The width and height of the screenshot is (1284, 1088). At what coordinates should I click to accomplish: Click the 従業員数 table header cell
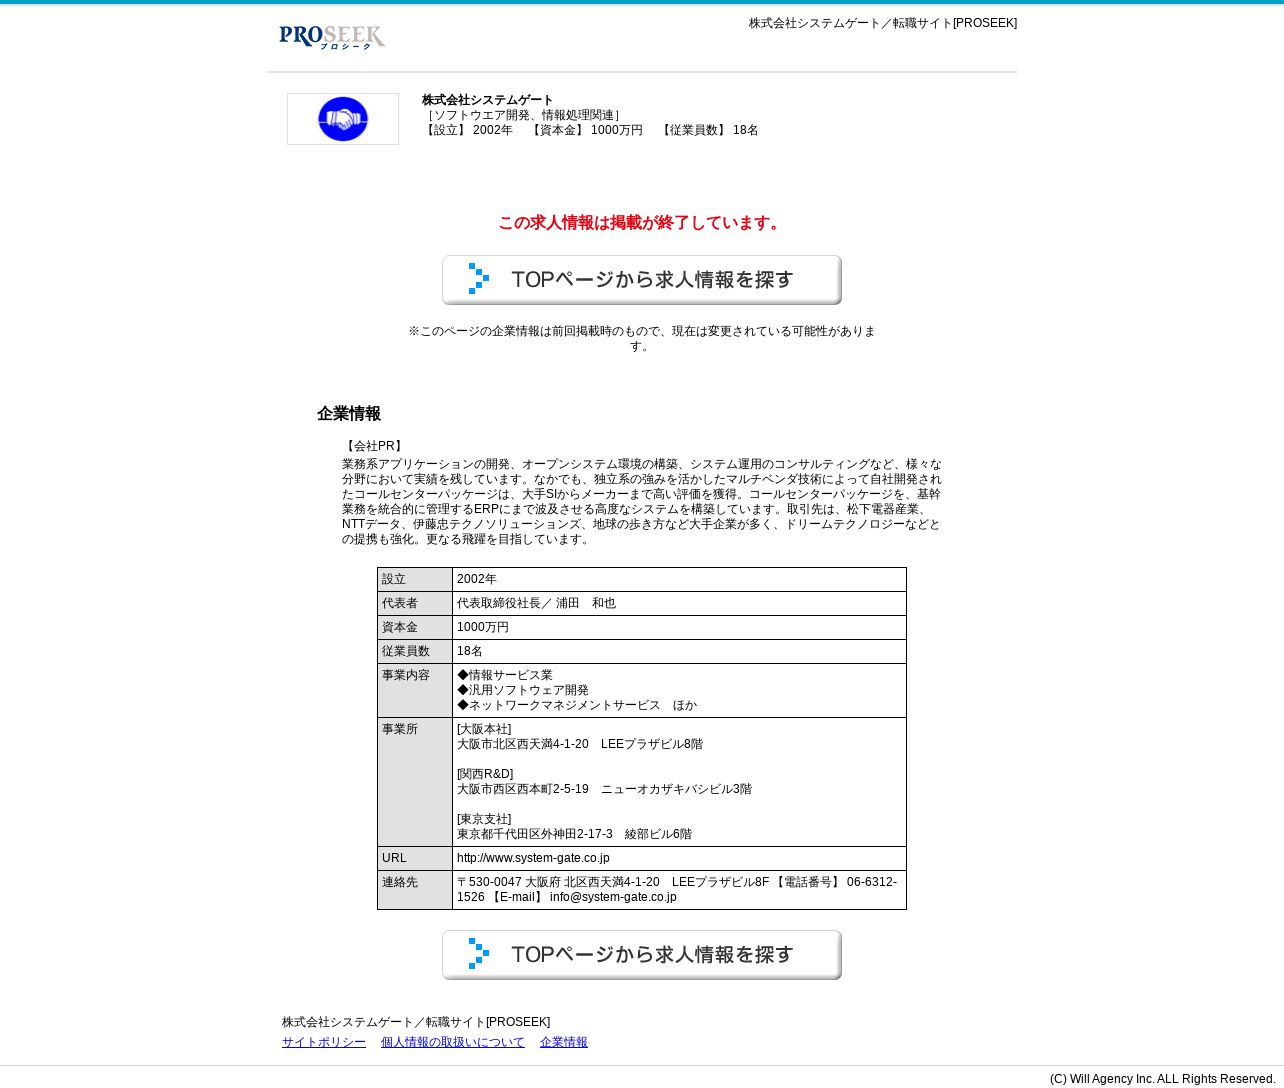pyautogui.click(x=415, y=652)
